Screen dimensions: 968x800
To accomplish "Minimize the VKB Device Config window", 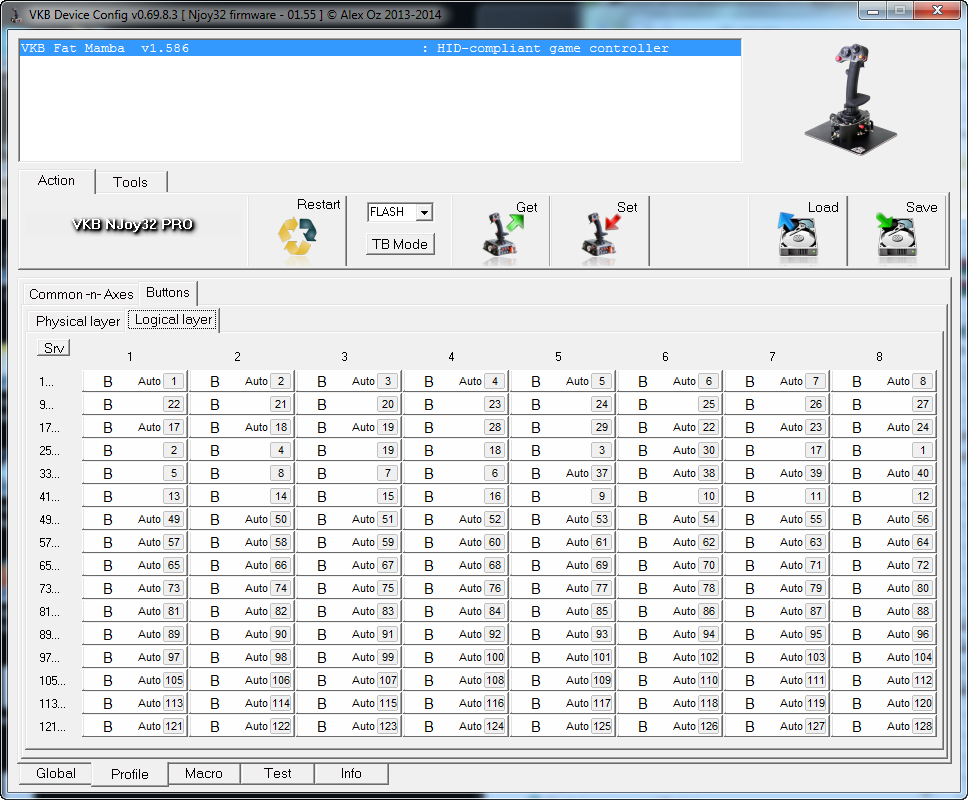I will [873, 10].
